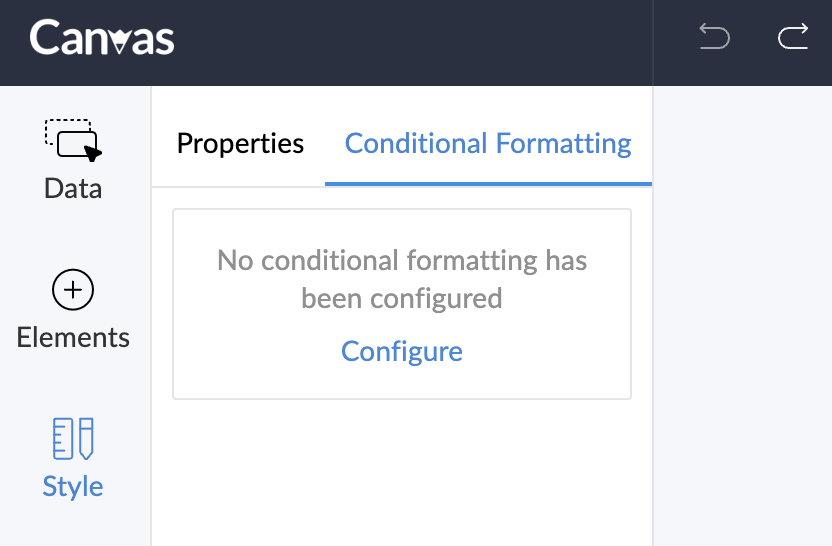Viewport: 832px width, 546px height.
Task: Click the triangle emblem inside the Canvas logo
Action: (x=119, y=42)
